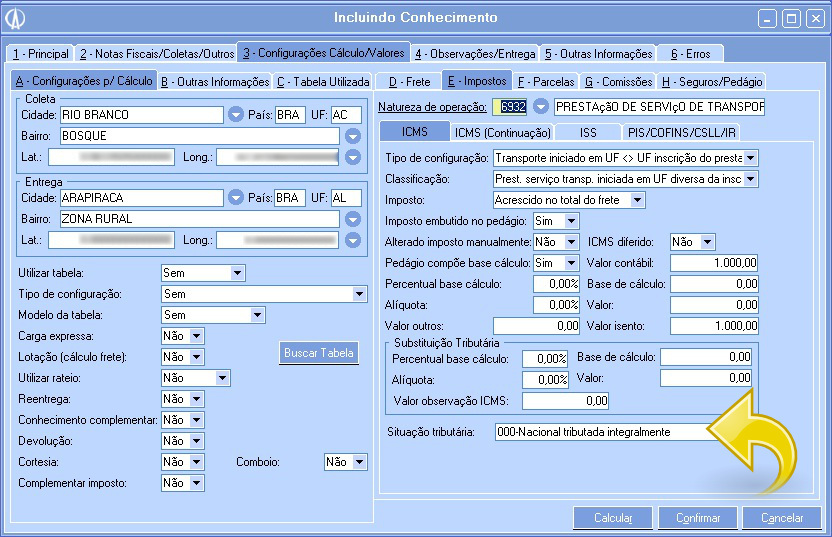
Task: Open the ICMS diferido dropdown
Action: pos(707,241)
